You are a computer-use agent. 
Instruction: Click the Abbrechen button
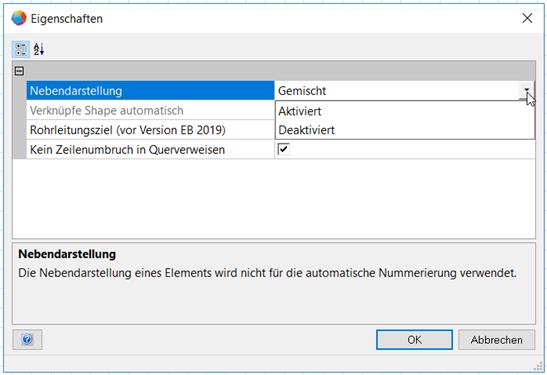[496, 340]
